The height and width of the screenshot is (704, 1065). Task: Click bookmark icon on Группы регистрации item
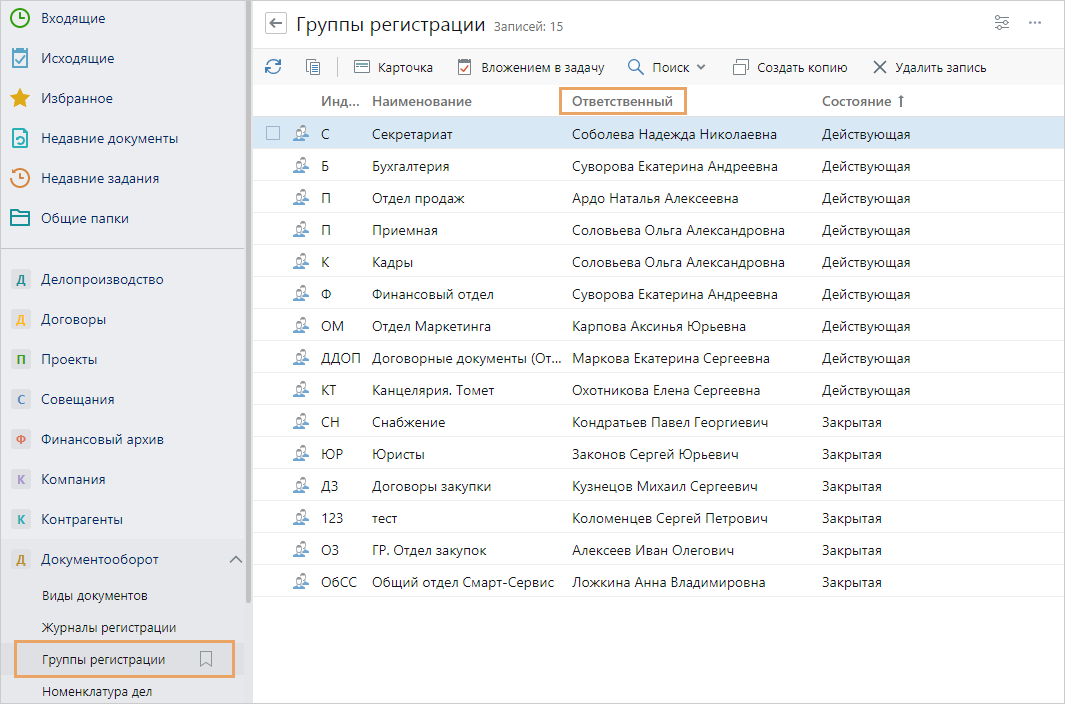coord(206,659)
